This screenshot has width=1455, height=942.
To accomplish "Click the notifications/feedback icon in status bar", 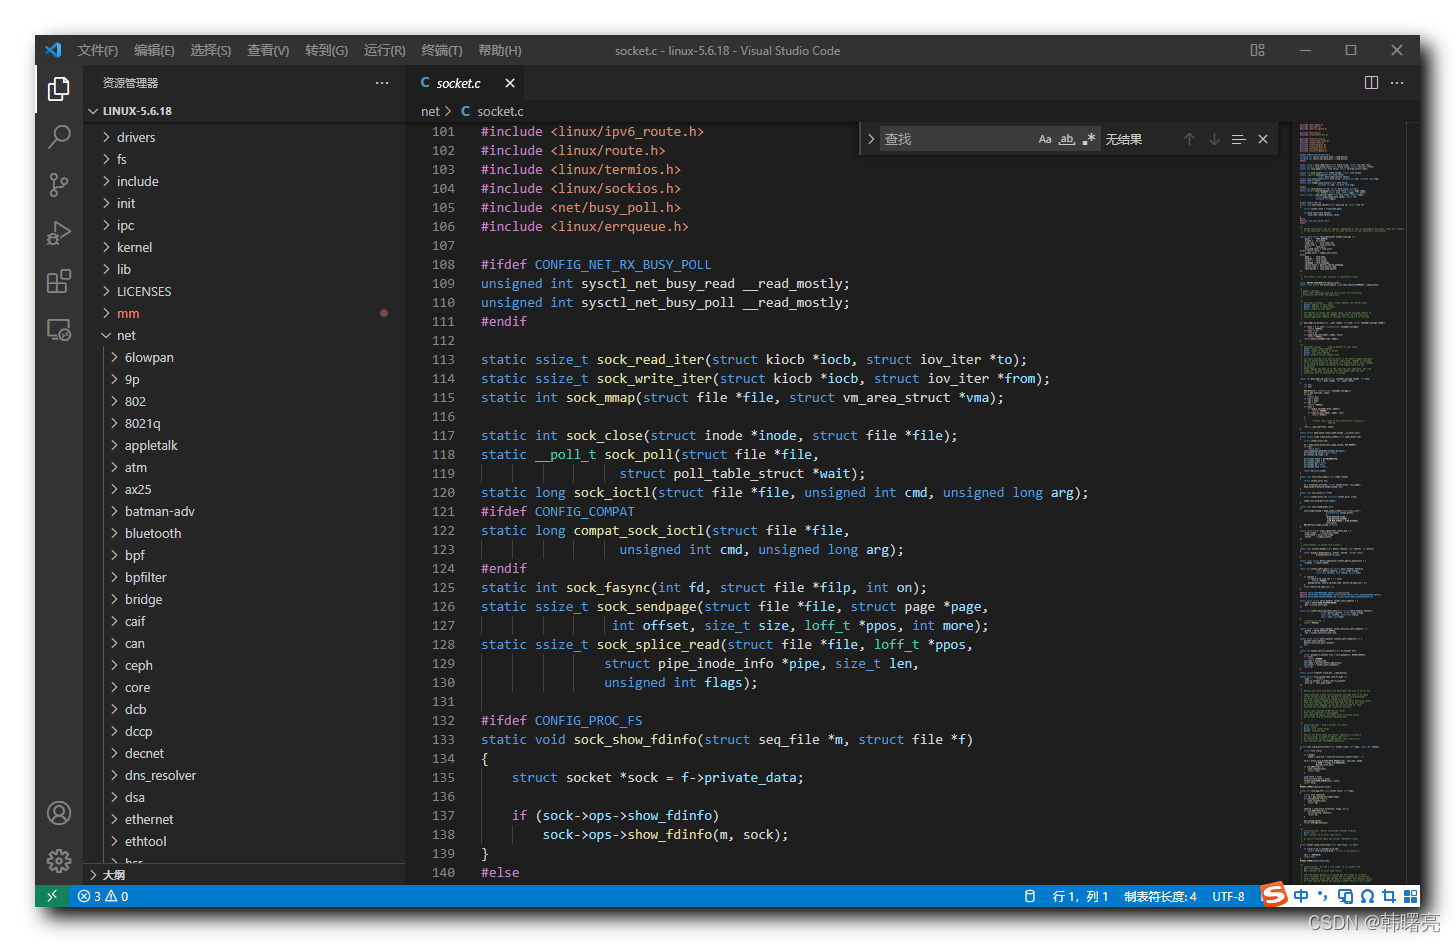I will (1030, 896).
